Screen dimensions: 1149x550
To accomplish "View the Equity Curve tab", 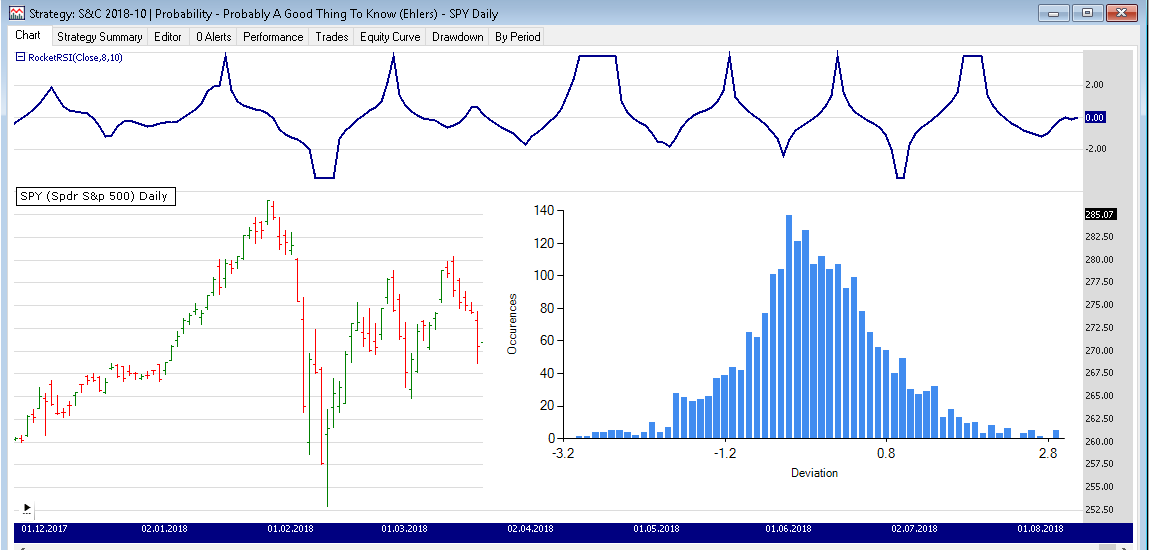I will pos(390,37).
